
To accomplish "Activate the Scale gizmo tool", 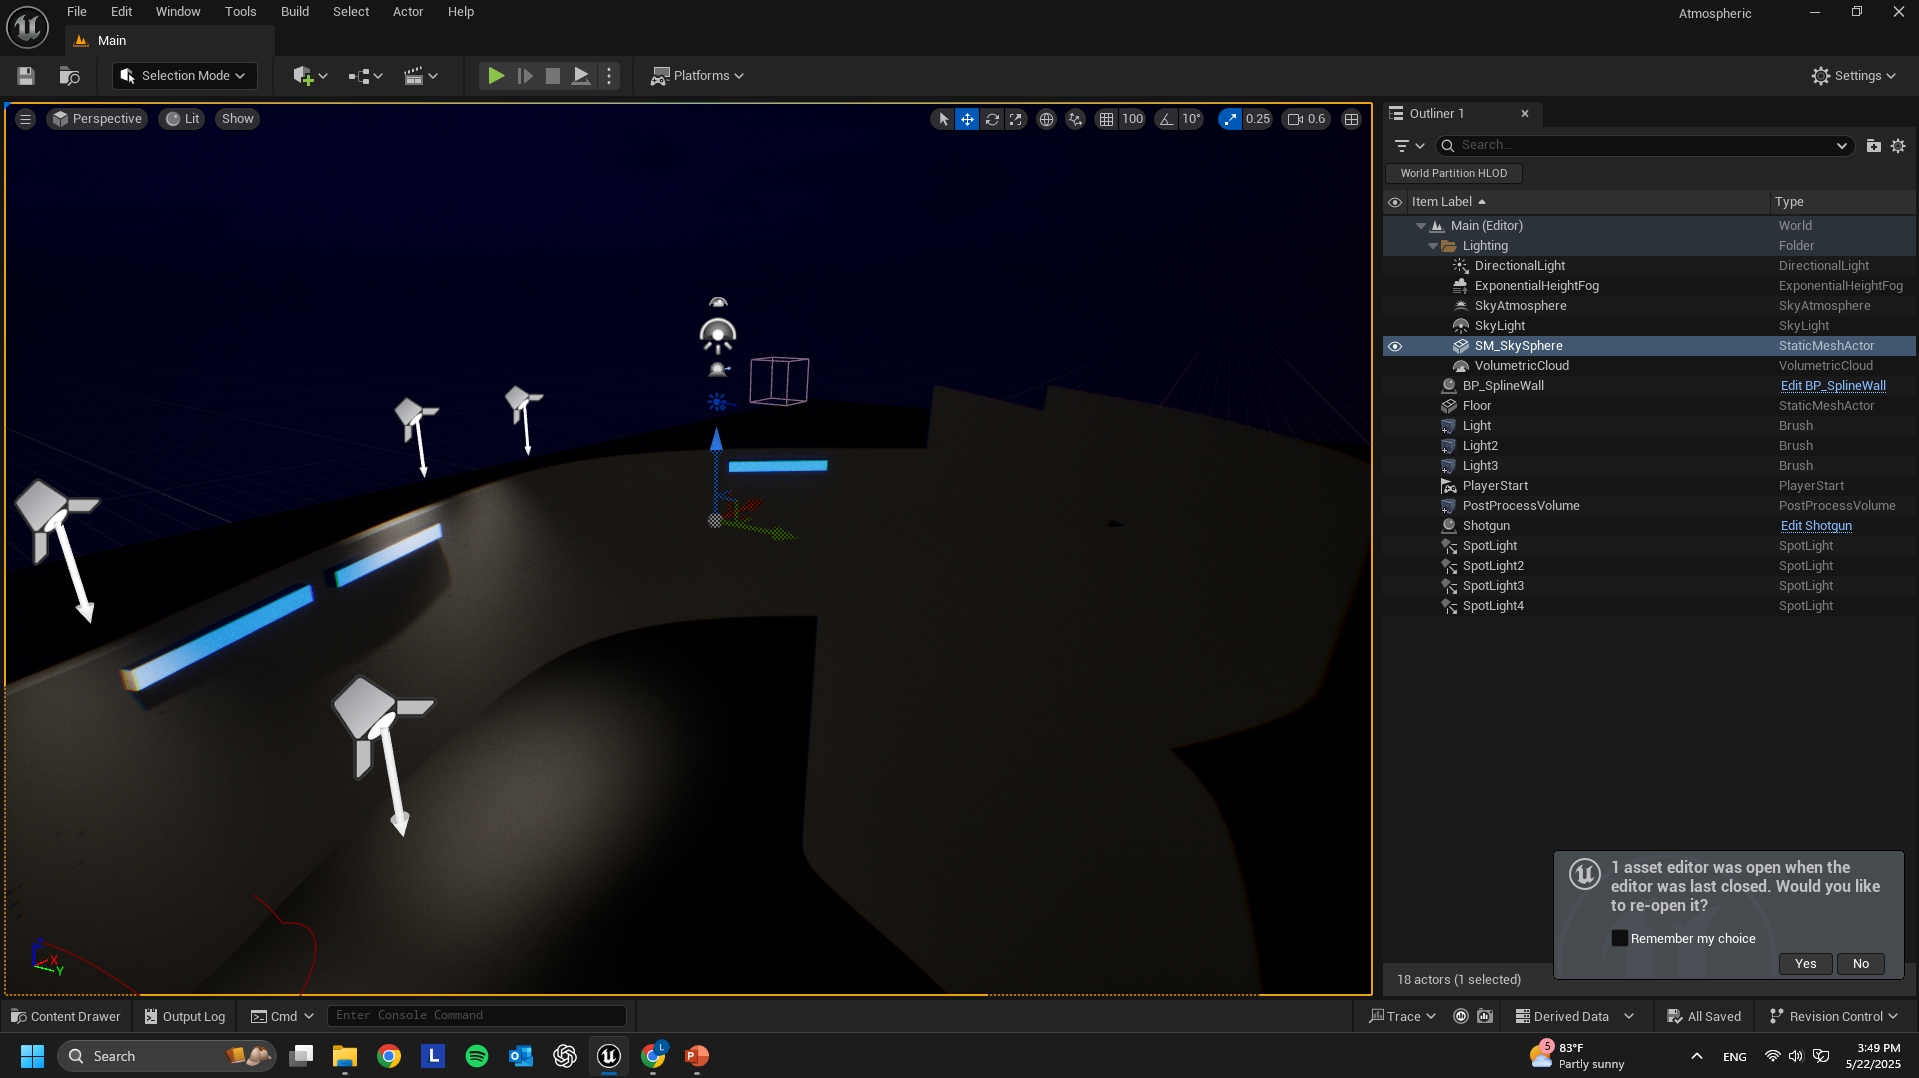I will pos(1016,119).
